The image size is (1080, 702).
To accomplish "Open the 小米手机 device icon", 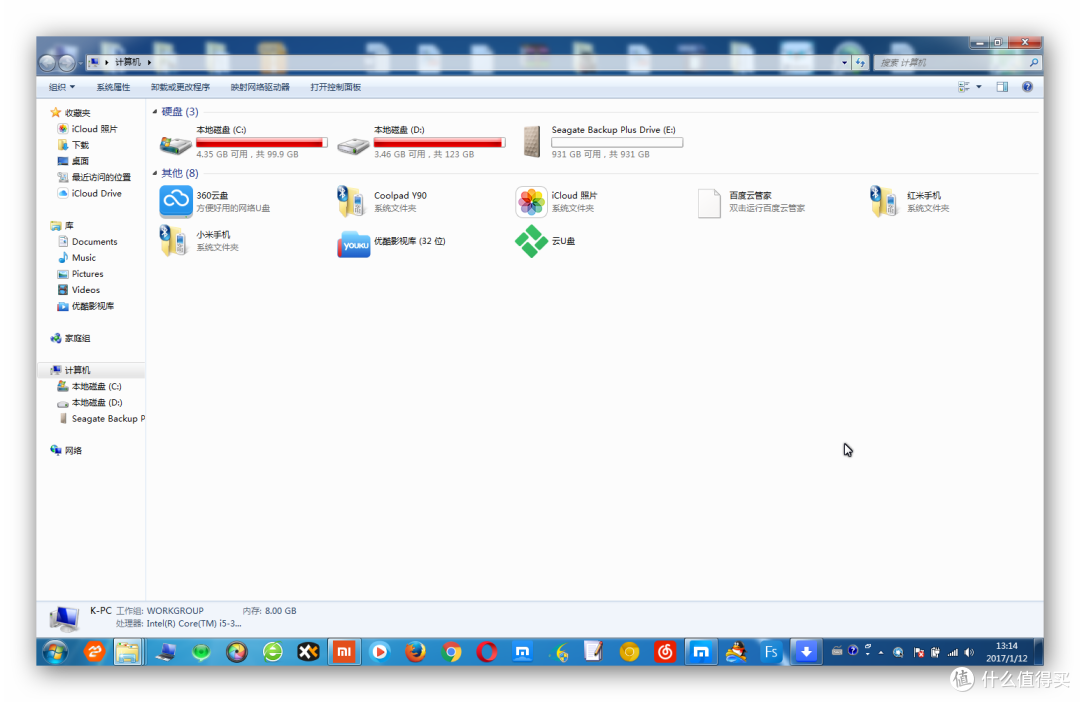I will tap(174, 241).
